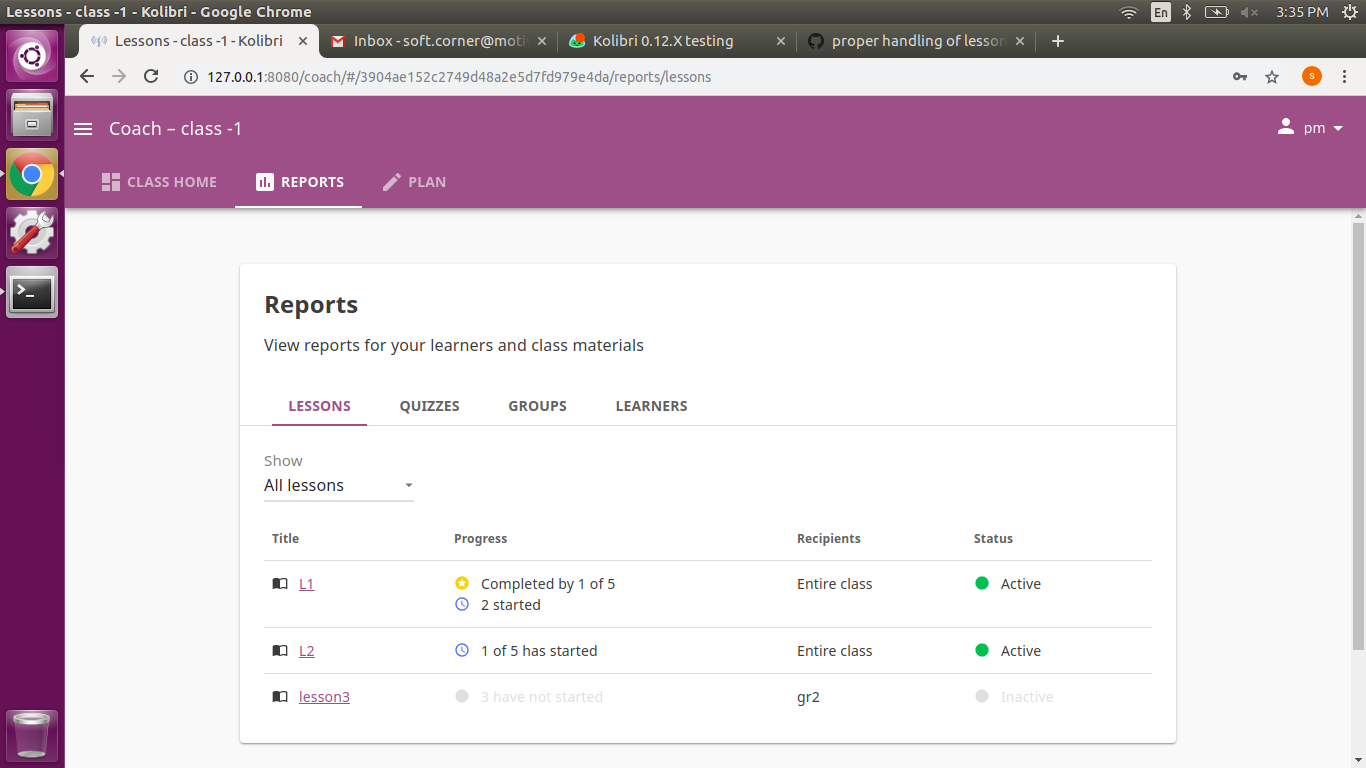Click the 'Title' column header
This screenshot has width=1366, height=768.
[x=286, y=539]
